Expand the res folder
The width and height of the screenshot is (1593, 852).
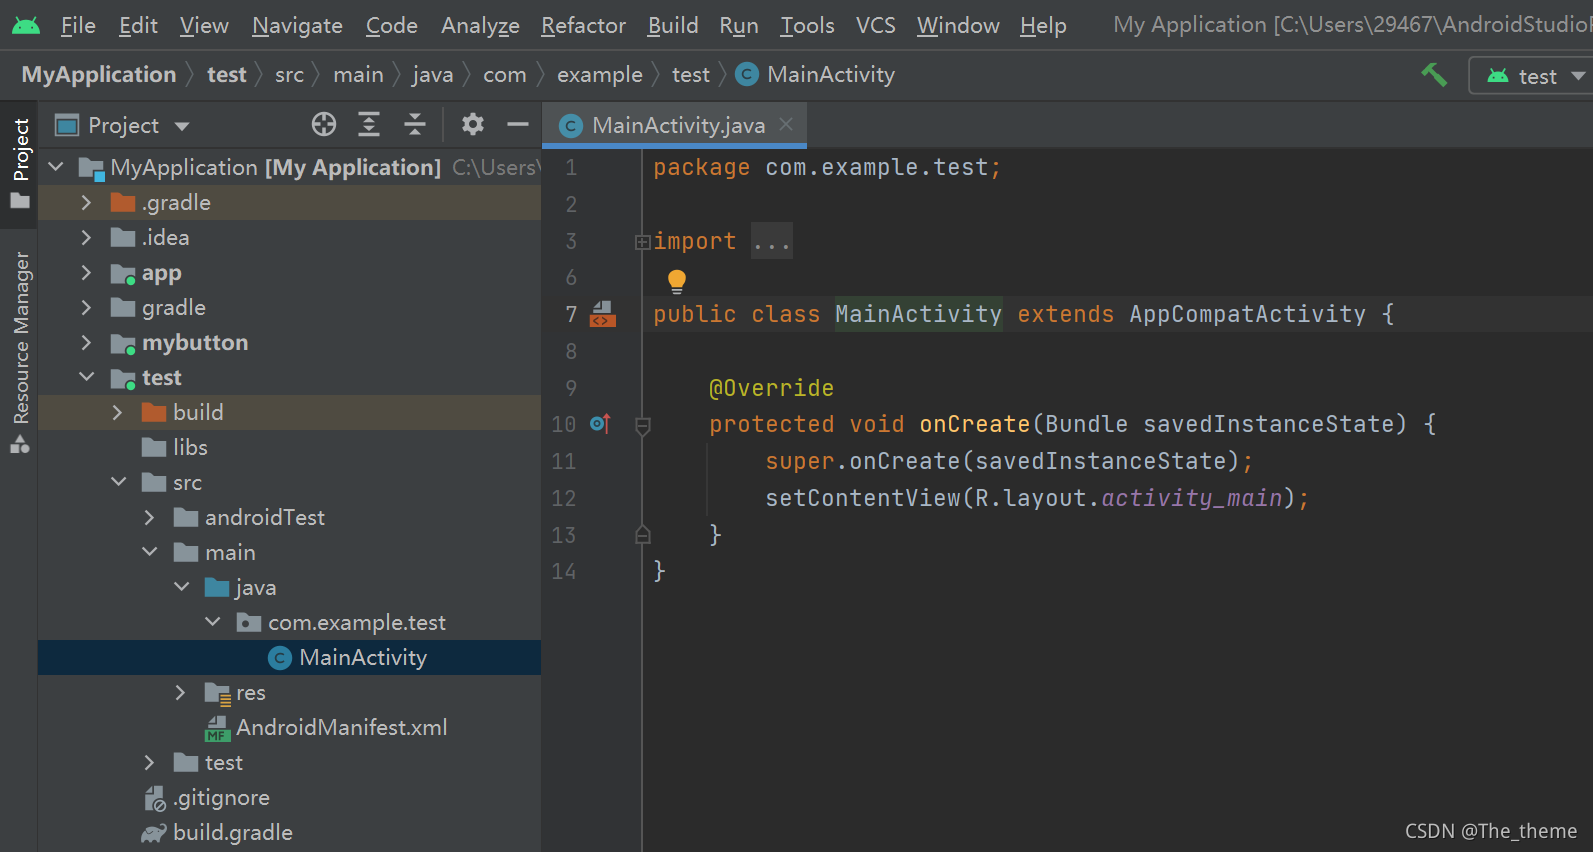[181, 692]
